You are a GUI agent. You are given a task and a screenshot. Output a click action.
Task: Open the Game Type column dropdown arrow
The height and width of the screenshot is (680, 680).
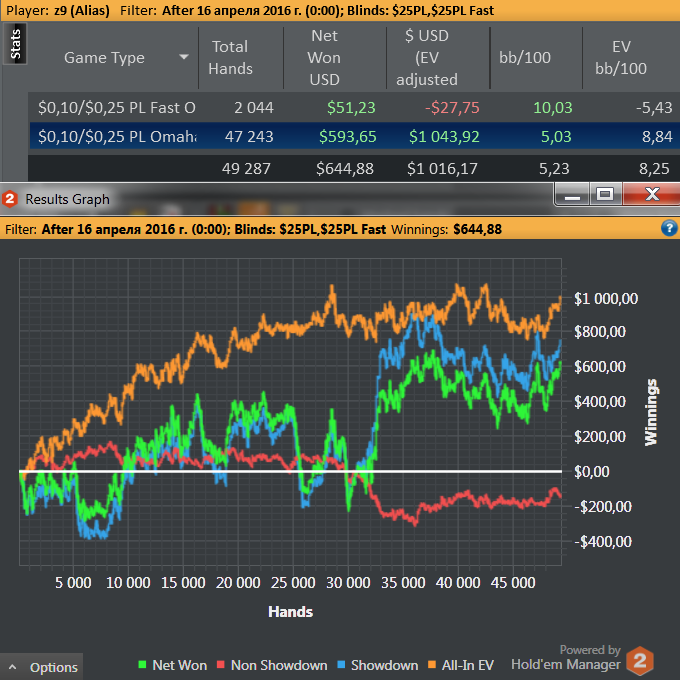[184, 57]
